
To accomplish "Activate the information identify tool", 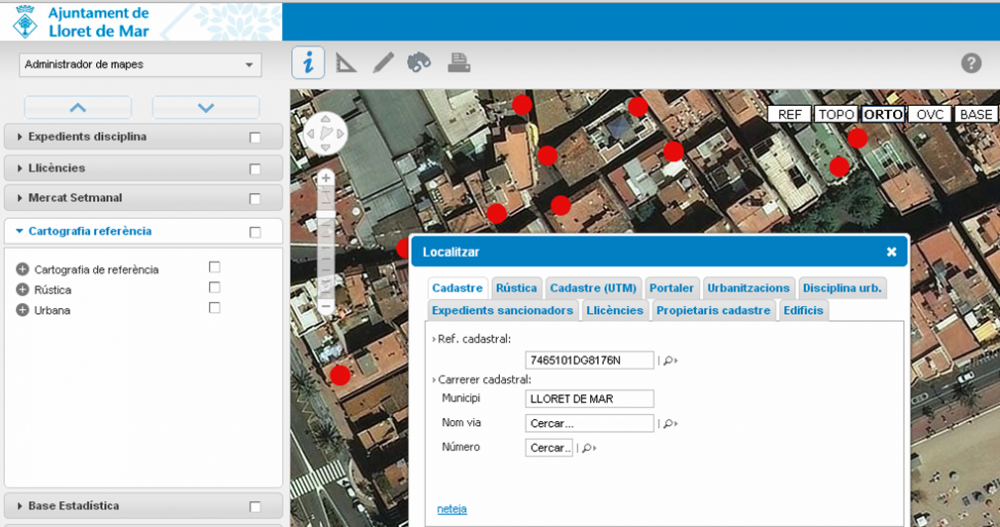I will [x=308, y=63].
